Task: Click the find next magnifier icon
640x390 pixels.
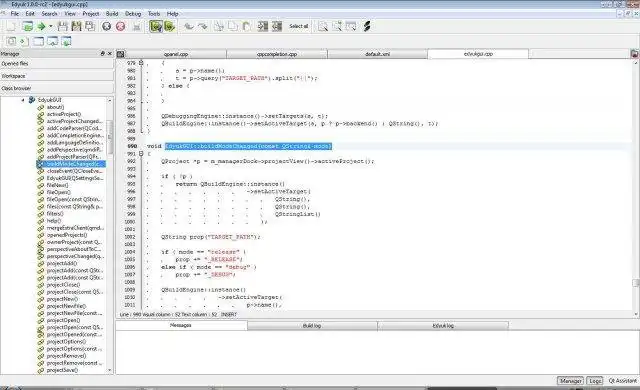Action: (x=337, y=27)
